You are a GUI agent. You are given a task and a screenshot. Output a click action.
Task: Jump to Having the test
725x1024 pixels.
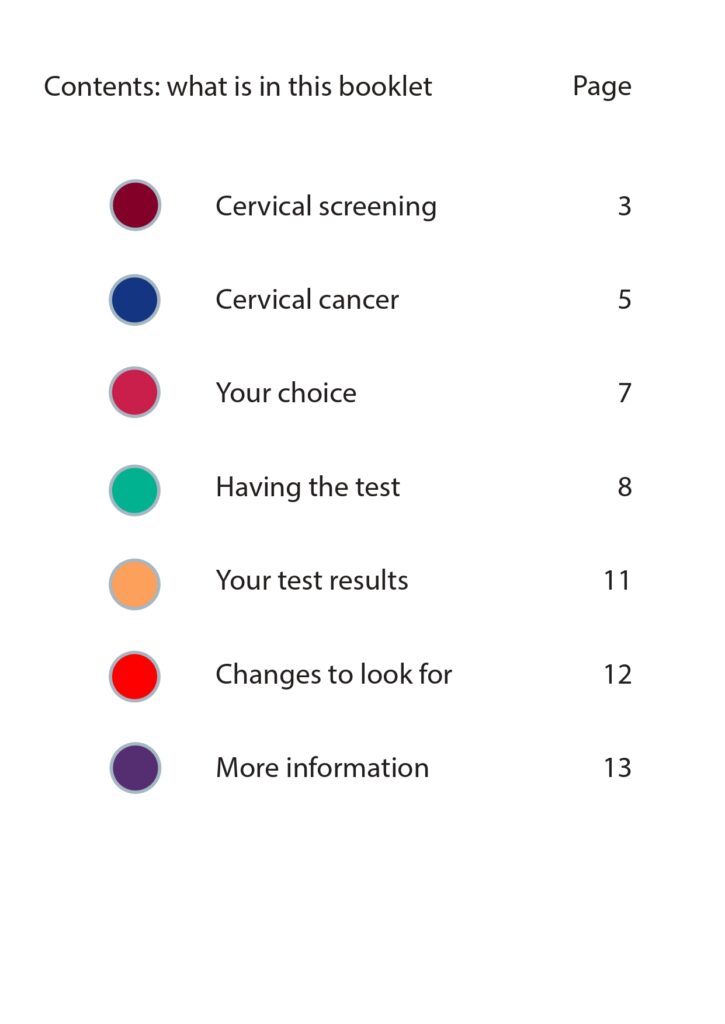coord(308,487)
